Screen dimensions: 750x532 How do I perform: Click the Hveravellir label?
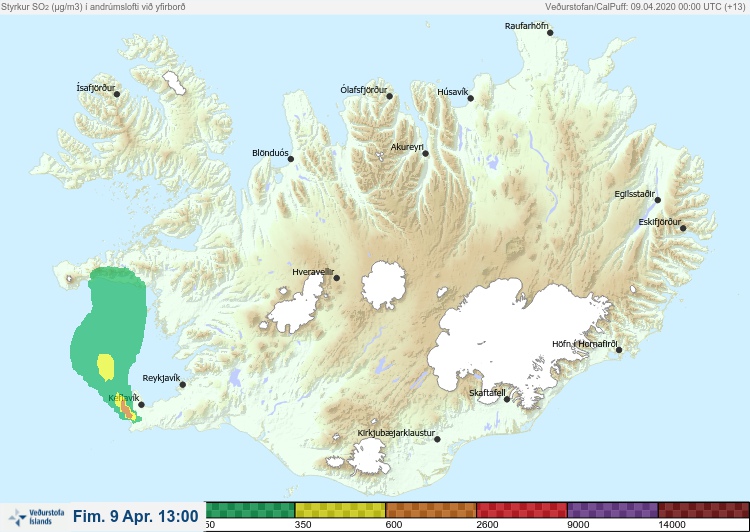point(313,272)
